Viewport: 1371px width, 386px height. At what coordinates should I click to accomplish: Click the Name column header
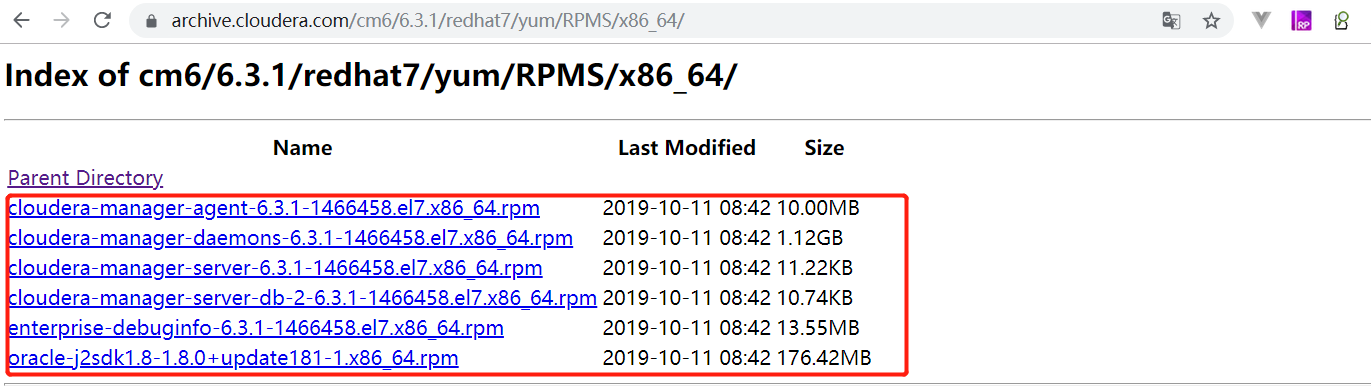303,148
